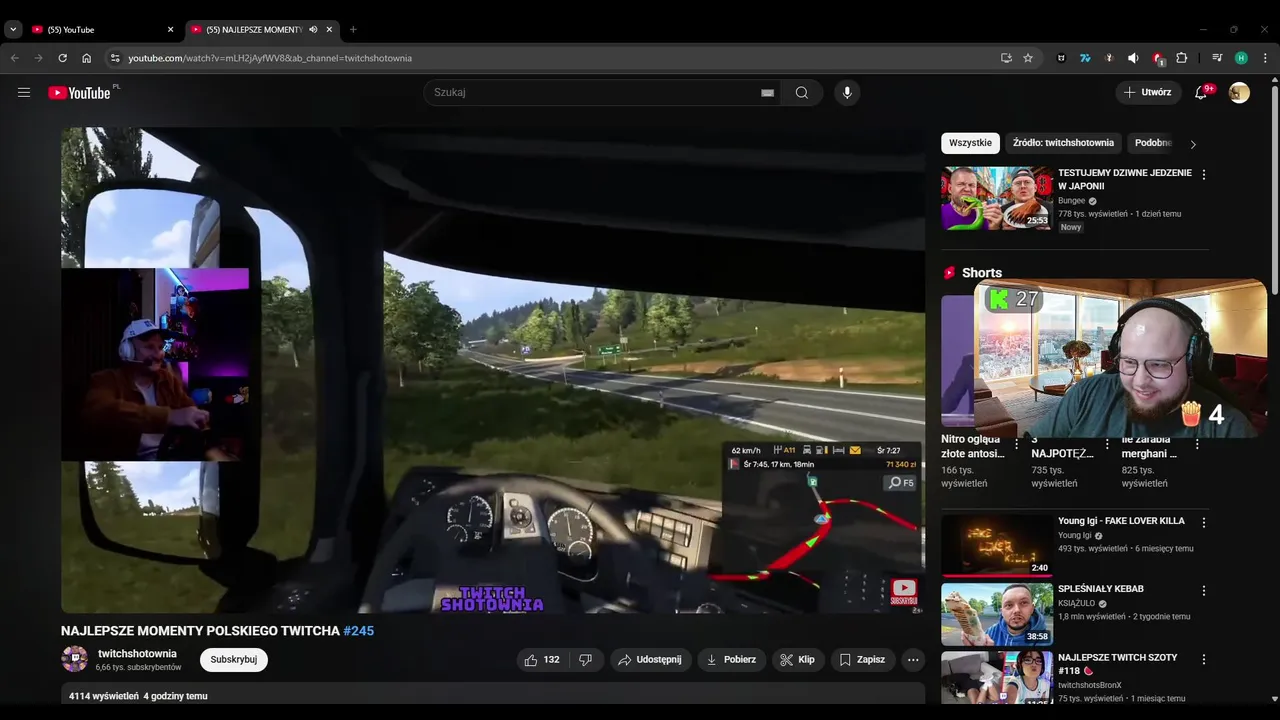Open options for SPLEŚNIAŁY KEBAB video
This screenshot has height=720, width=1280.
(x=1203, y=591)
